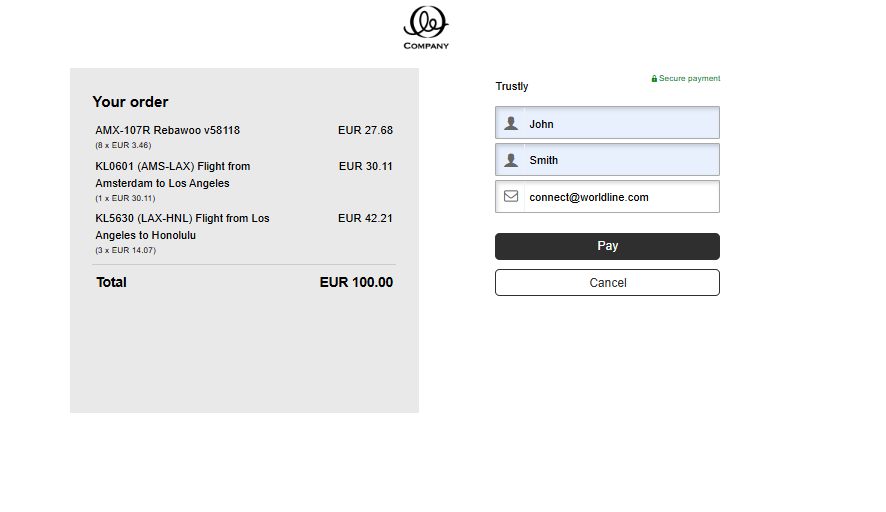Click the Company logo at top
Image resolution: width=886 pixels, height=512 pixels.
click(426, 28)
